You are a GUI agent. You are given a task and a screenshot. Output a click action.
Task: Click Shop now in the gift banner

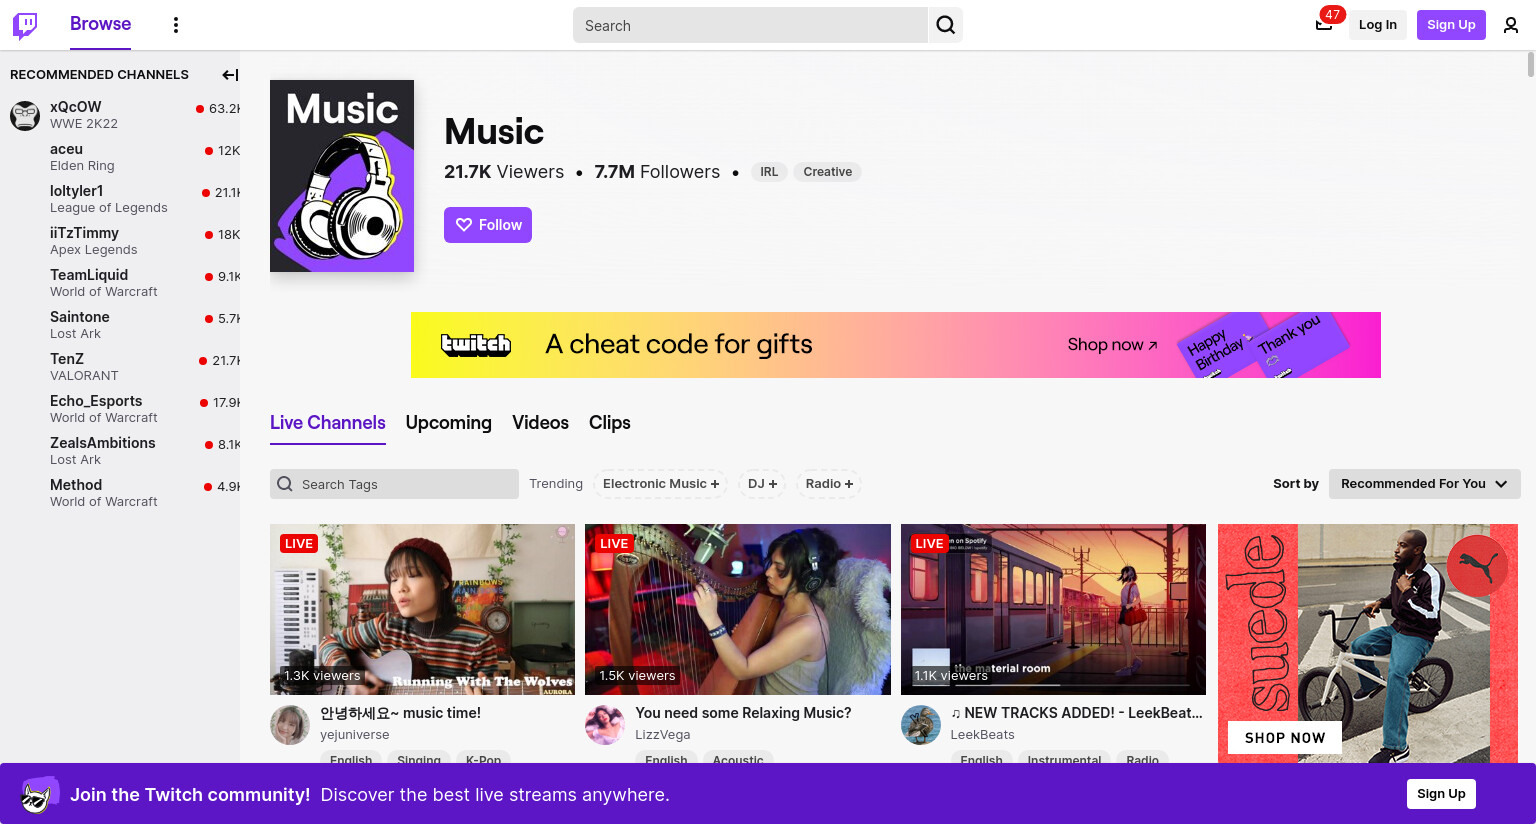tap(1112, 345)
